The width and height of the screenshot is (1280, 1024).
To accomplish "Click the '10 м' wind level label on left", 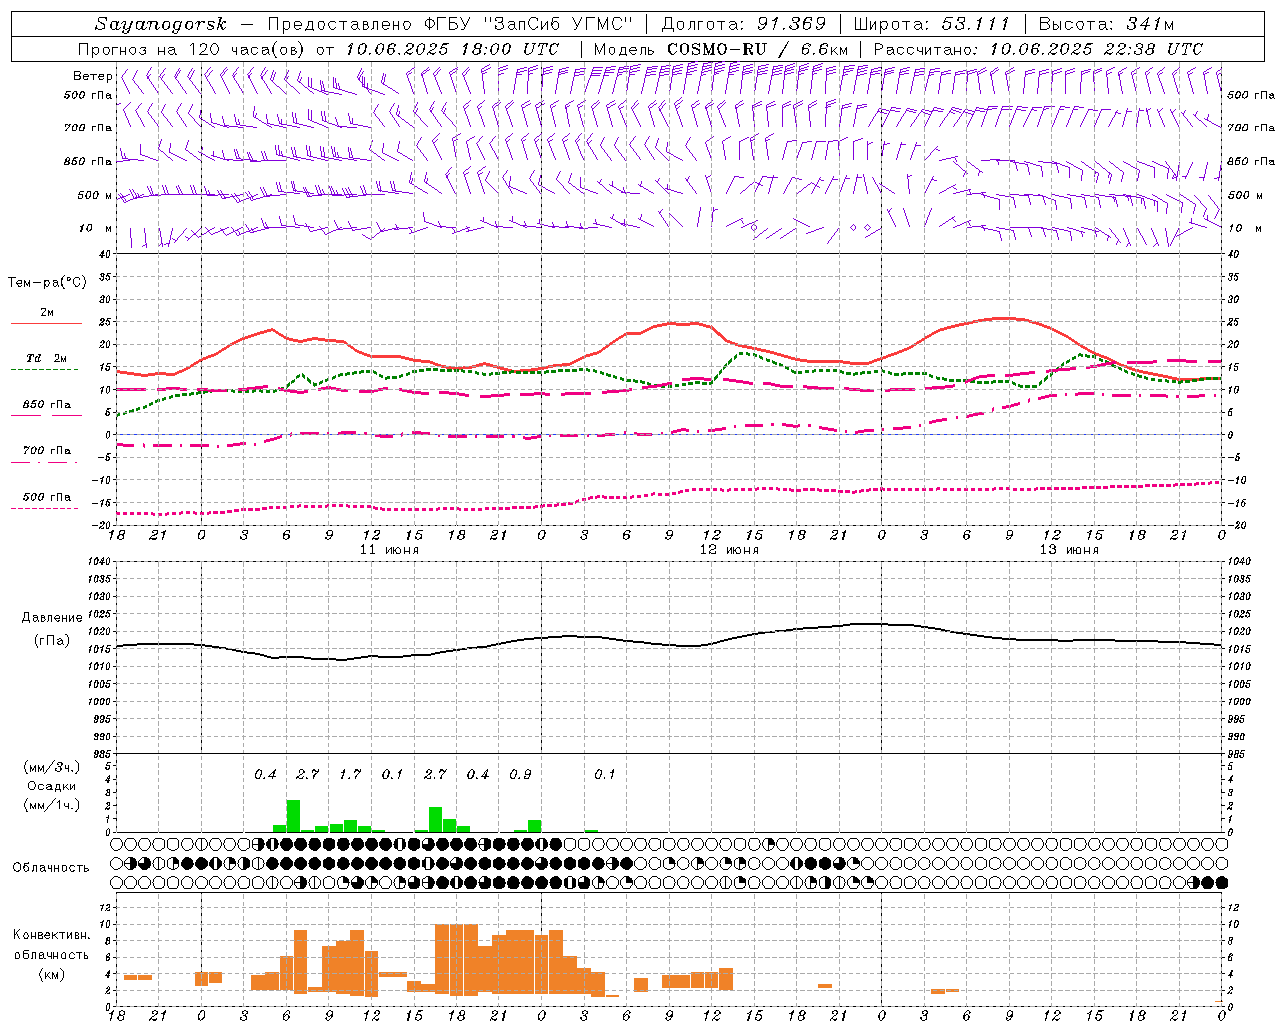I will [x=96, y=229].
